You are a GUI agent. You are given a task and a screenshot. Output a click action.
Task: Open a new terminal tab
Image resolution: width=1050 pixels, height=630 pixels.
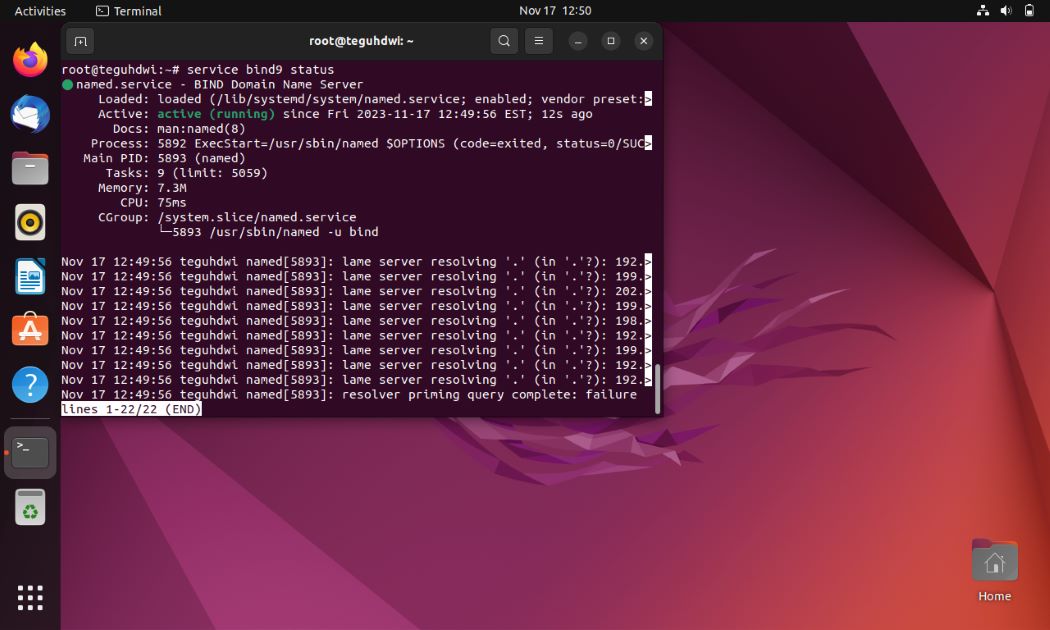[80, 42]
